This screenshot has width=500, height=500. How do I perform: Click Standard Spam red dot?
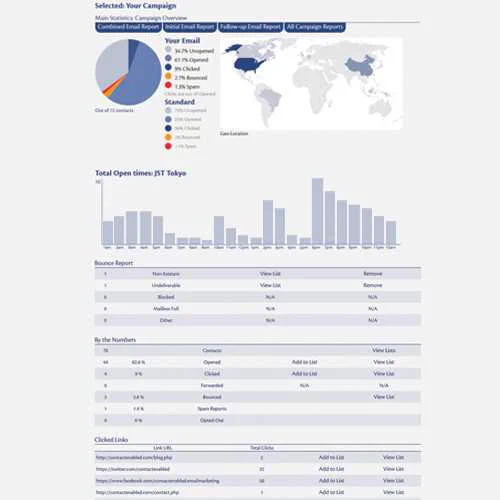click(168, 146)
